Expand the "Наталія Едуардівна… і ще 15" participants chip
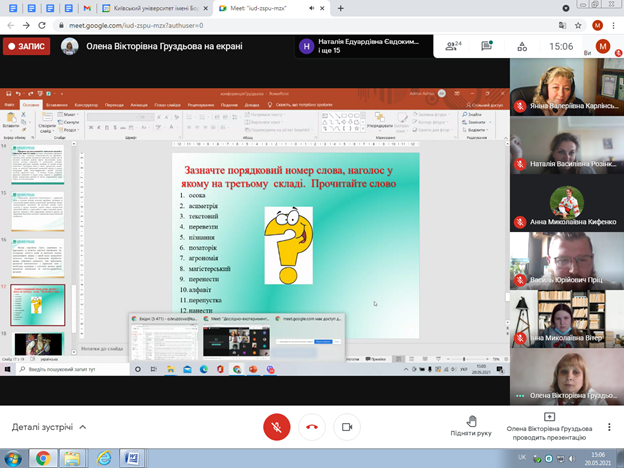This screenshot has height=468, width=624. (364, 46)
